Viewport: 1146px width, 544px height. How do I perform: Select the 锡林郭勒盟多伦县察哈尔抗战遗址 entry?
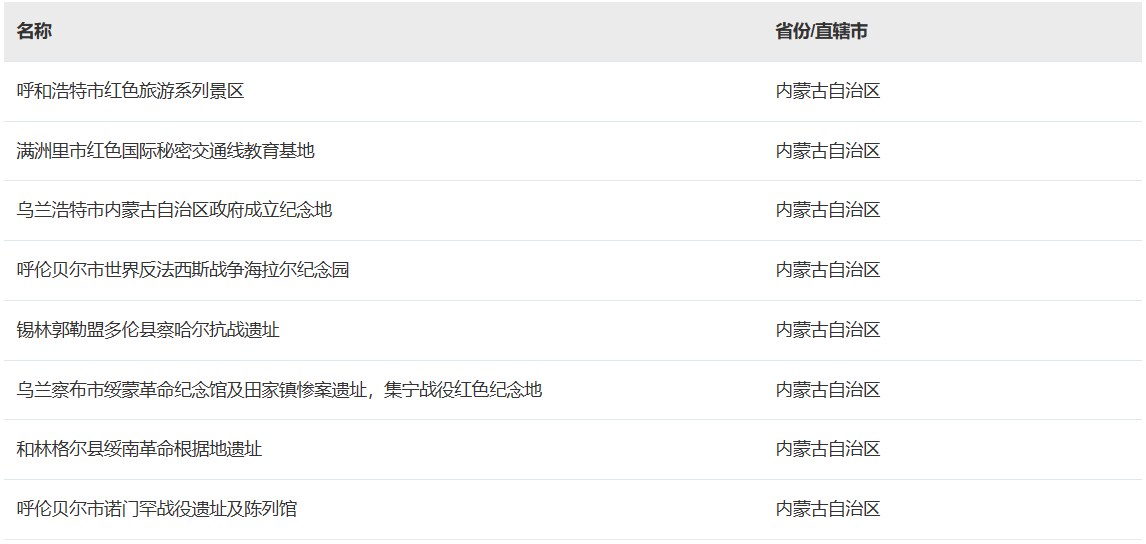148,330
